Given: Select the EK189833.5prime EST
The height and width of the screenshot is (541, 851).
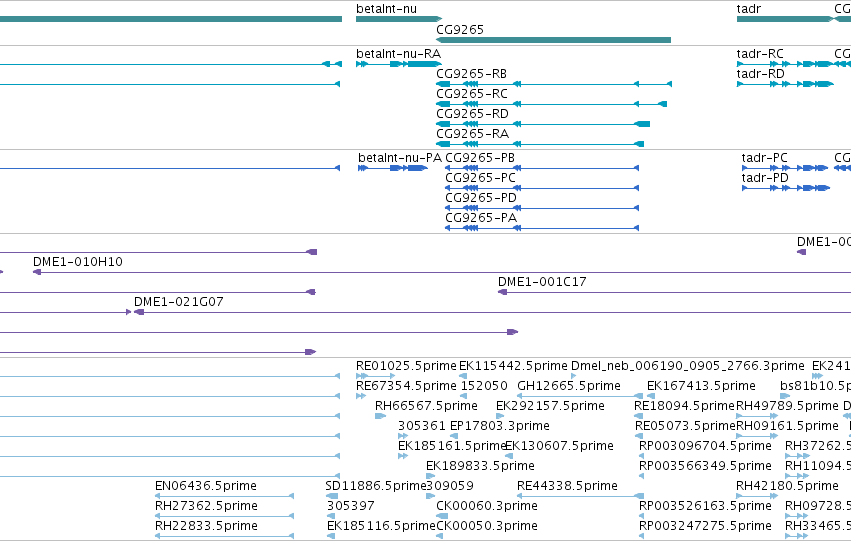Looking at the screenshot, I should tap(430, 476).
